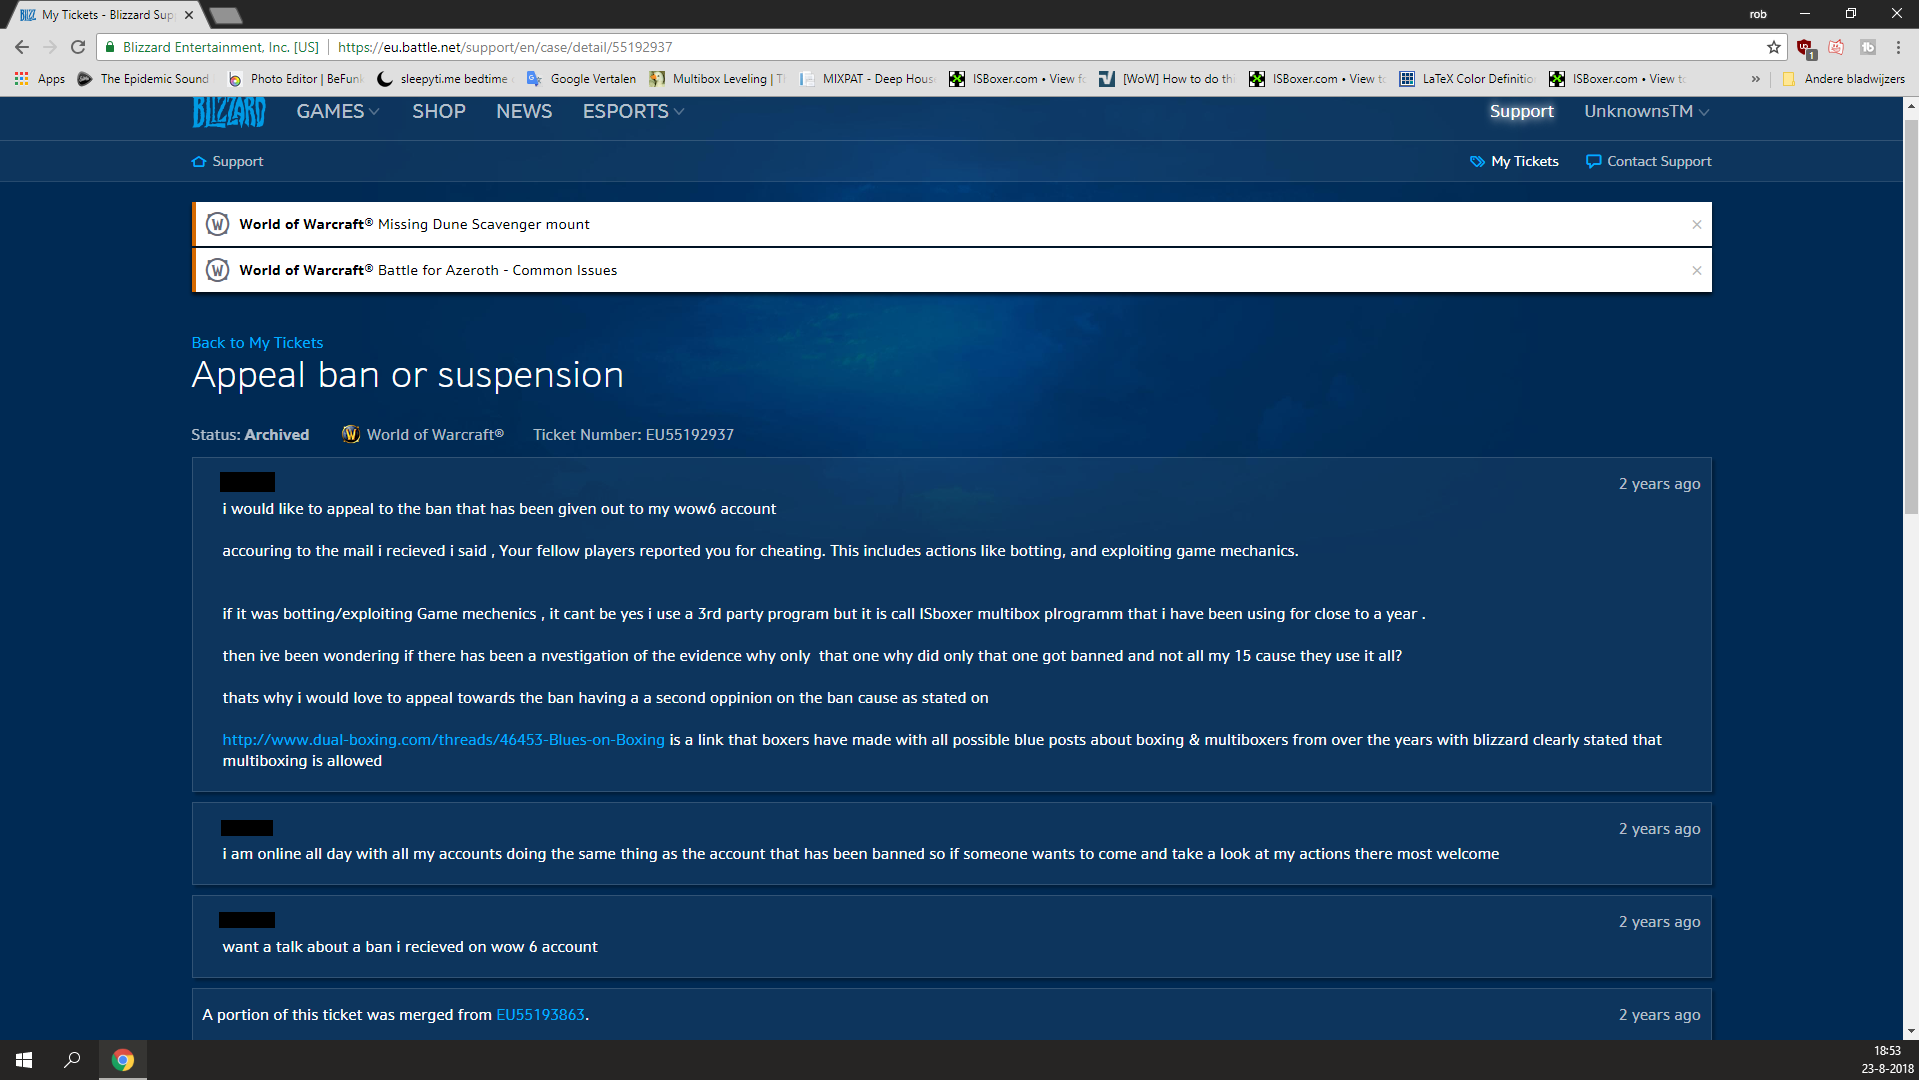The height and width of the screenshot is (1080, 1919).
Task: Dismiss Battle for Azeroth Common Issues notice
Action: coord(1696,271)
